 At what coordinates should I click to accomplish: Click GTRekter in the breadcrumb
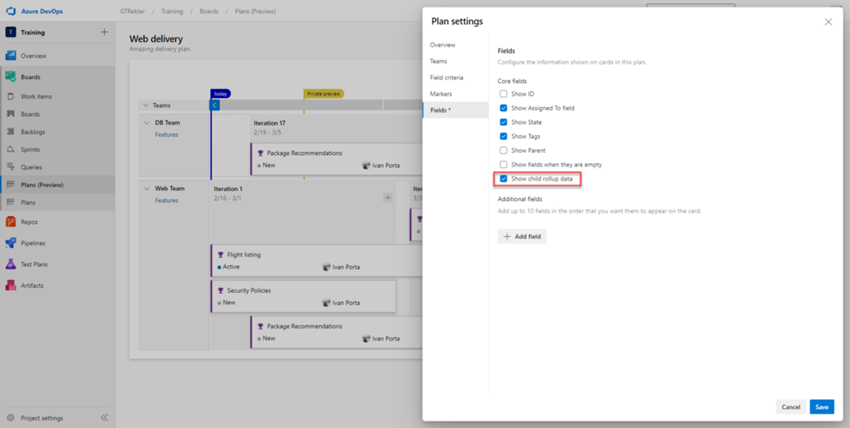[131, 11]
